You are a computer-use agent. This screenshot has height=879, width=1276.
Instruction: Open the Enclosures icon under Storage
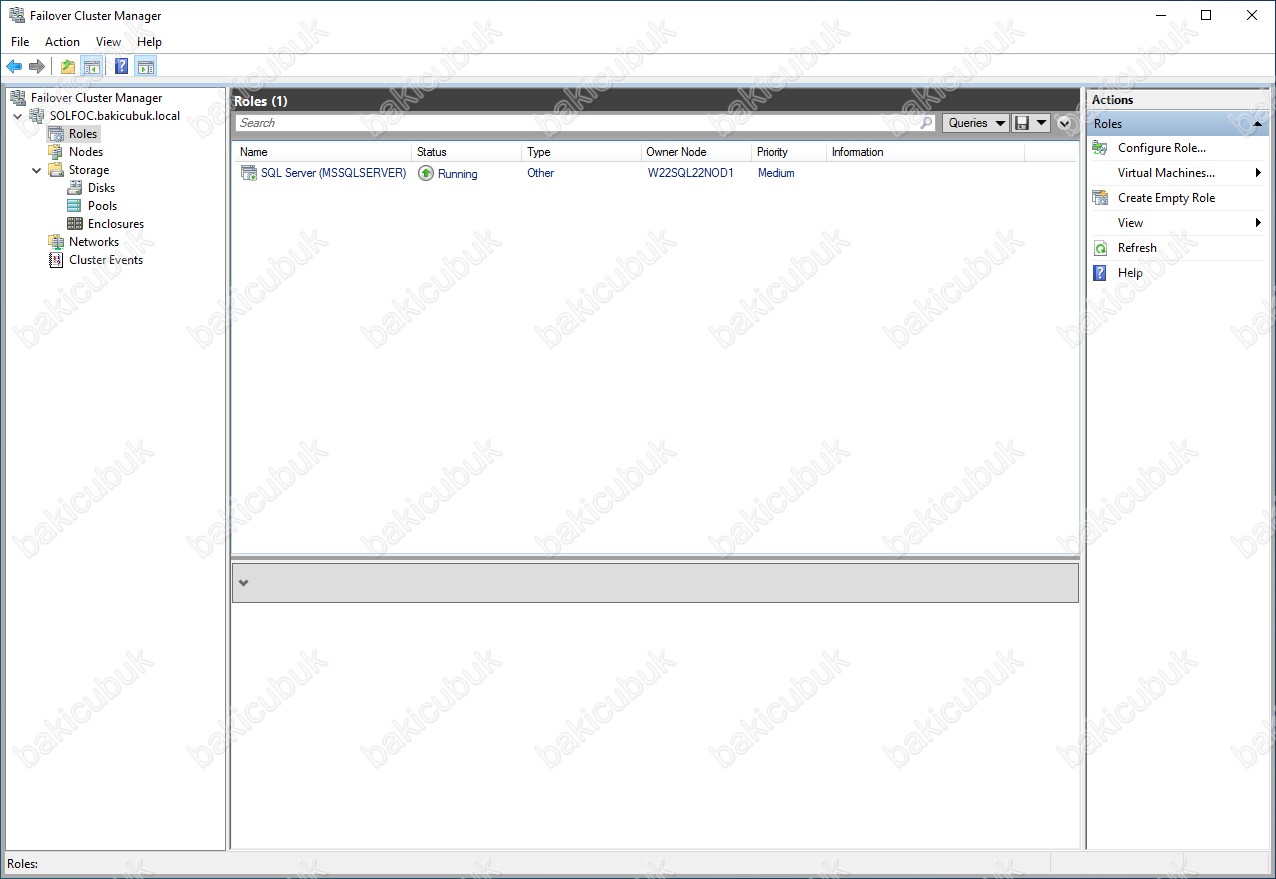tap(75, 224)
